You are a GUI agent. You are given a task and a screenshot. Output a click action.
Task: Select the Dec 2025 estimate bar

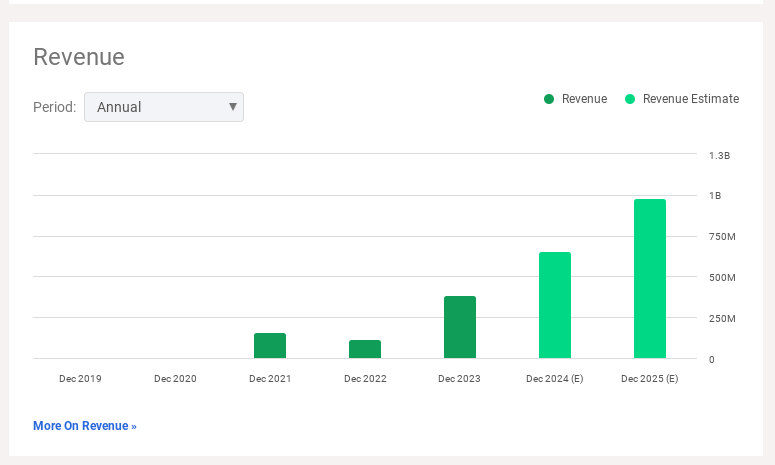[x=650, y=278]
